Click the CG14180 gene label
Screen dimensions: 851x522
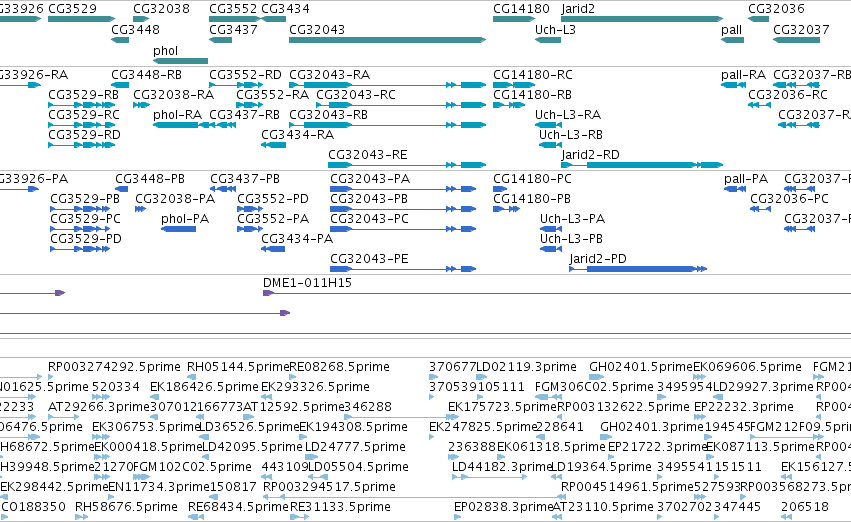pyautogui.click(x=521, y=9)
